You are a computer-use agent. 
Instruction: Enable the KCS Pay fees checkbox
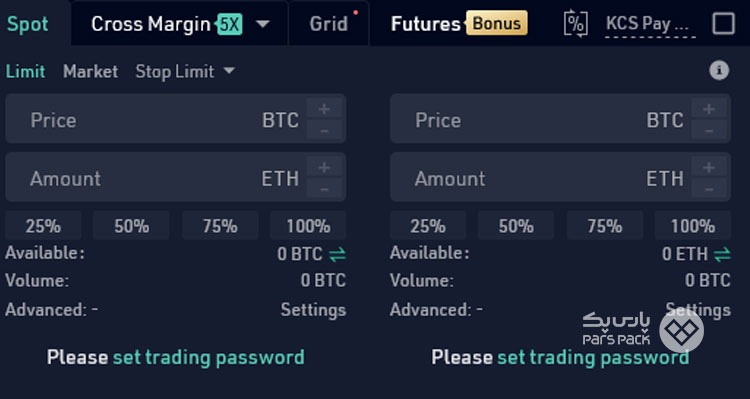click(723, 23)
